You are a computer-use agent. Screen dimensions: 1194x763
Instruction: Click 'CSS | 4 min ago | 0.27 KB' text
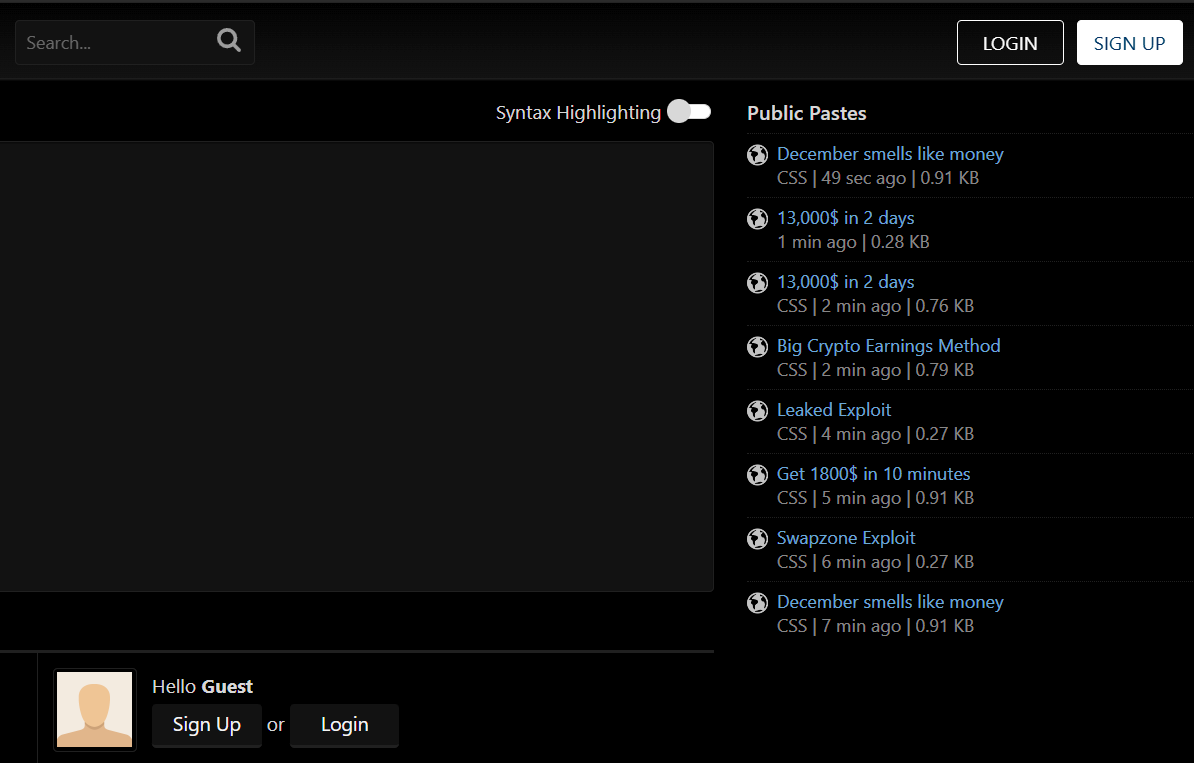pos(875,434)
